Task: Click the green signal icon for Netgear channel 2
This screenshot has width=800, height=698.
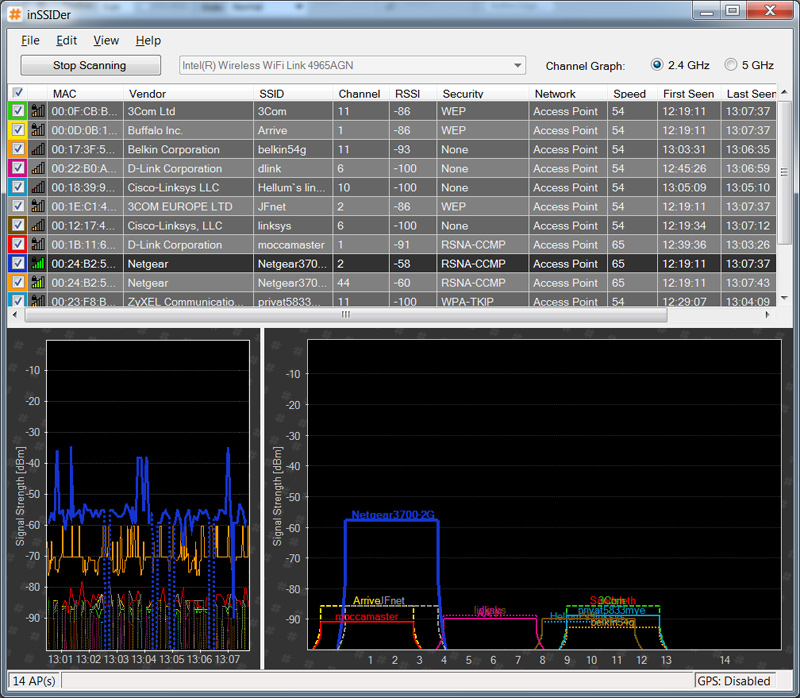Action: point(39,264)
